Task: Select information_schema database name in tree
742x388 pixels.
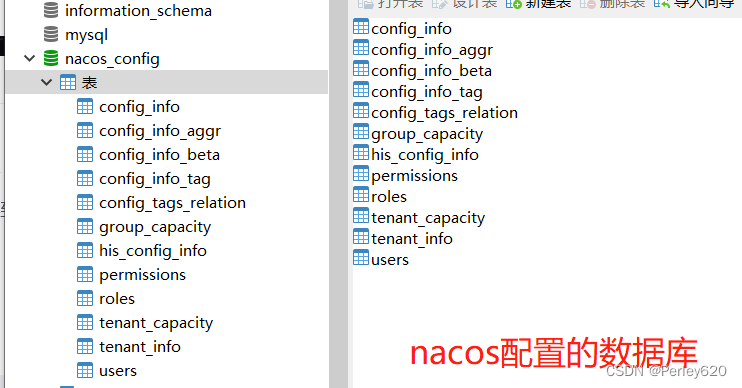Action: (x=138, y=11)
